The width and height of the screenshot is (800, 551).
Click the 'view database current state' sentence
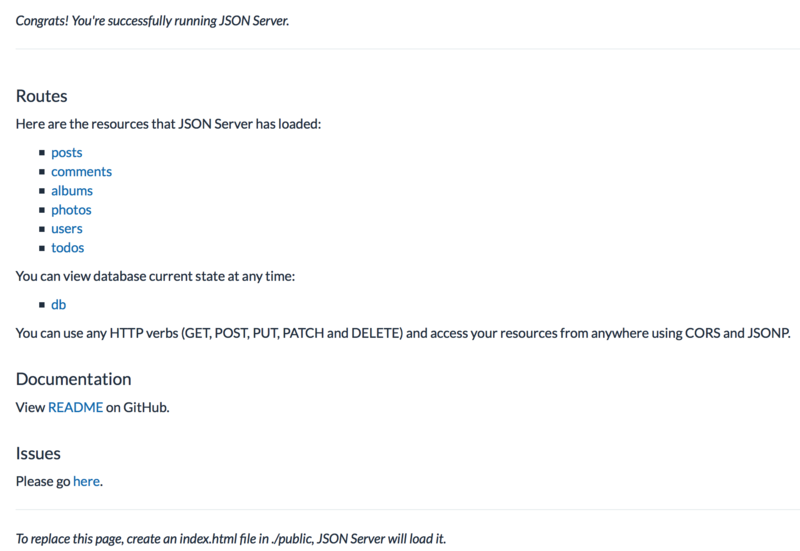(x=155, y=276)
